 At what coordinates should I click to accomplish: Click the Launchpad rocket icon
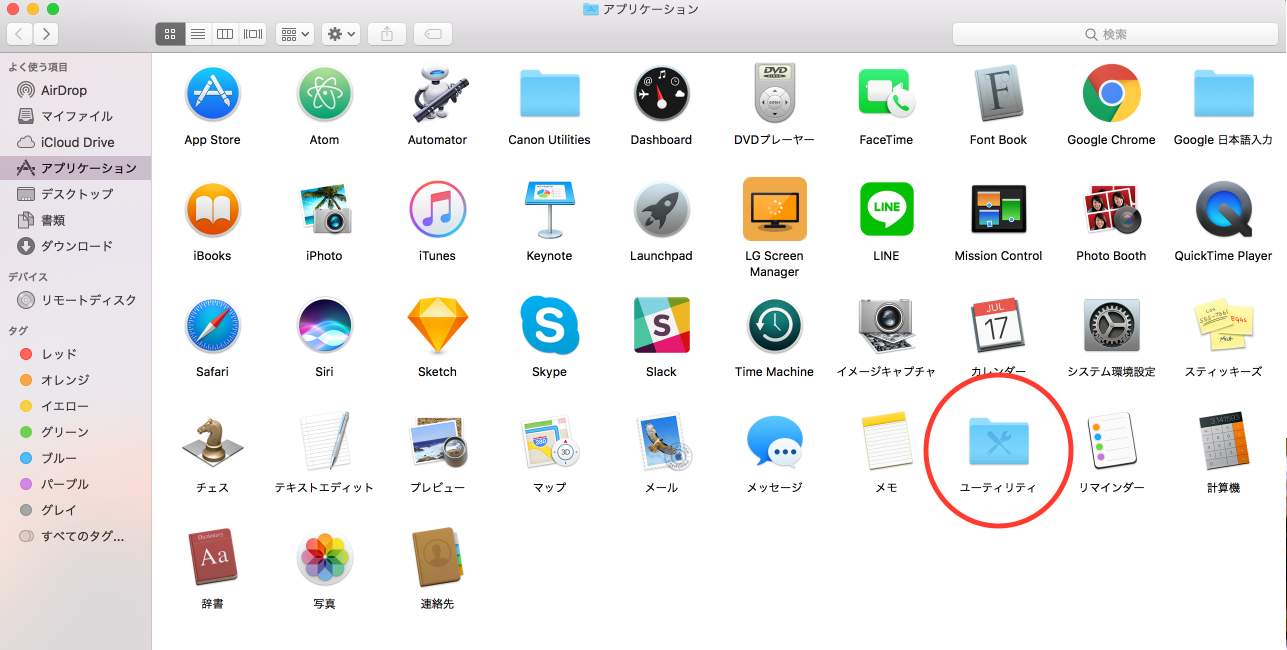[661, 211]
